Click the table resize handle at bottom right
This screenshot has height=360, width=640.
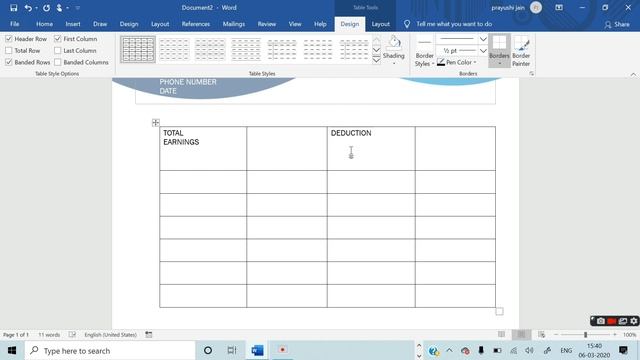[499, 311]
